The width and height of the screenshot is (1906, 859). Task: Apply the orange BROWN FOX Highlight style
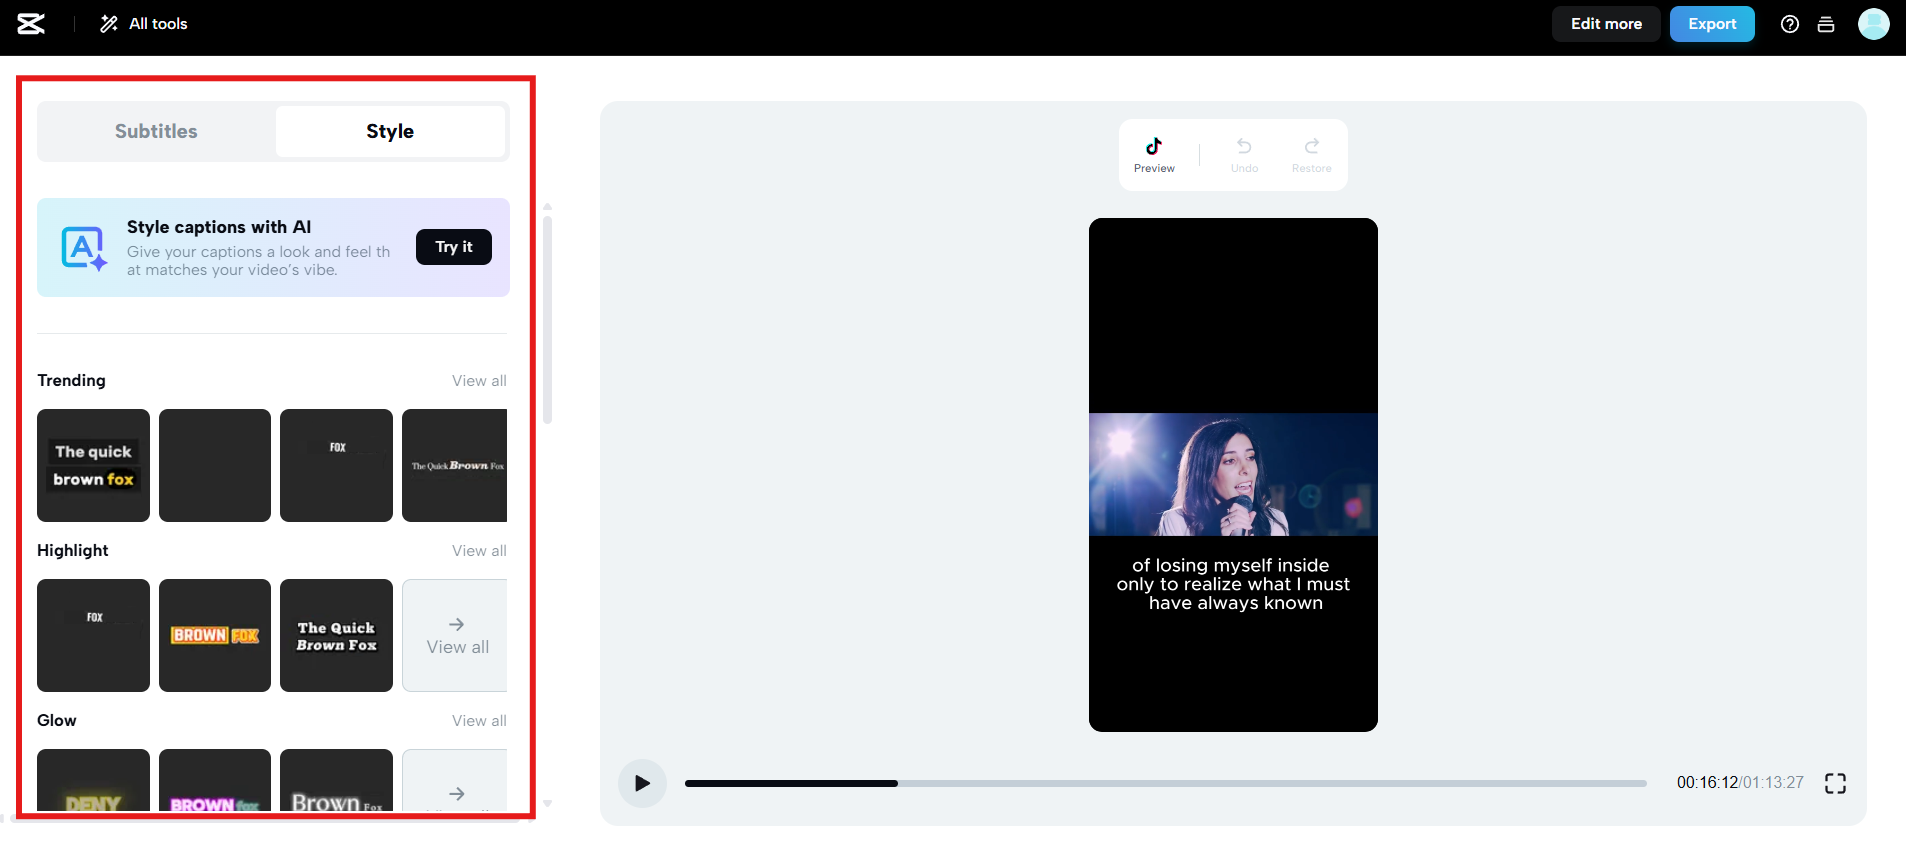(x=215, y=635)
